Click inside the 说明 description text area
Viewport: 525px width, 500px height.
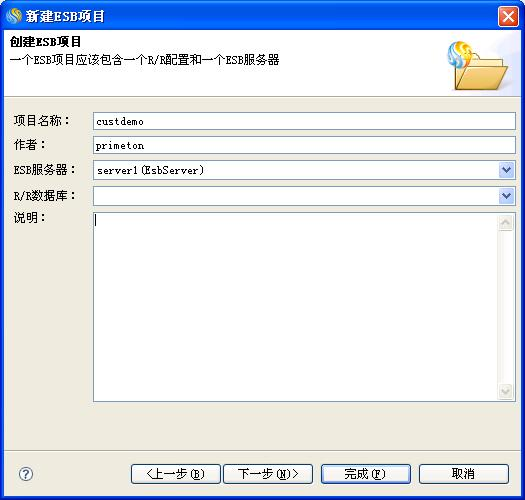(296, 307)
